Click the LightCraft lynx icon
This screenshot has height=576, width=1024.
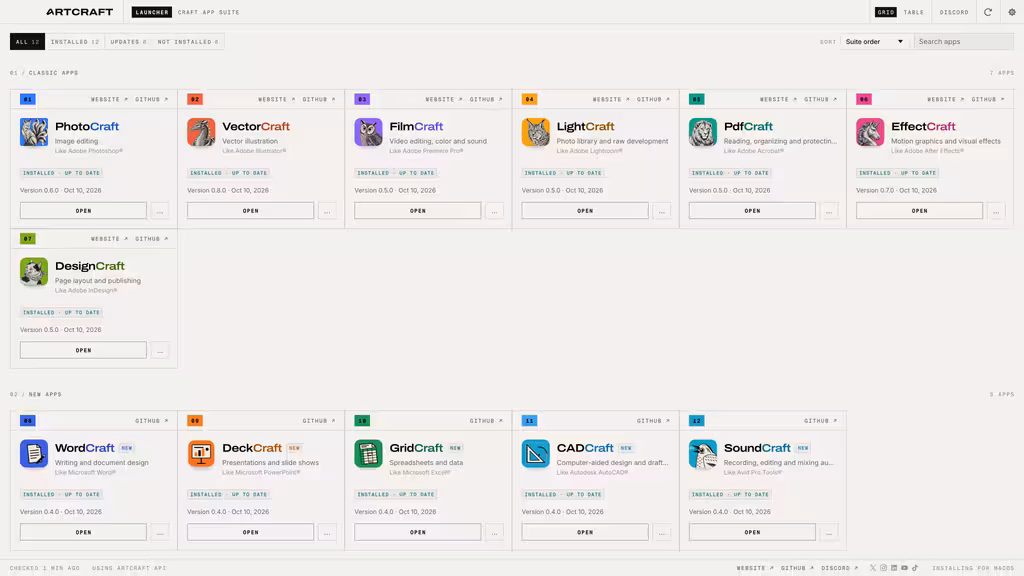click(536, 132)
